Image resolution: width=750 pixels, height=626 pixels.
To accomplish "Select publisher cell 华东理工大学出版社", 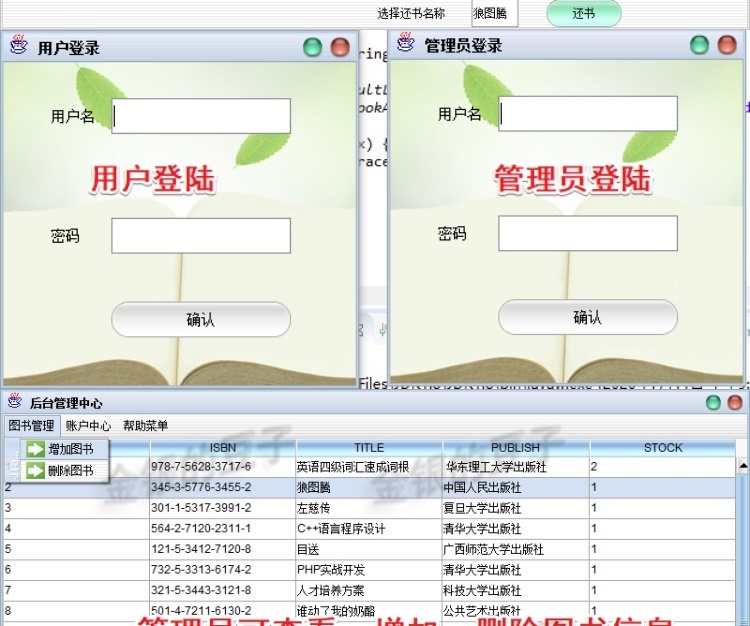I will [x=516, y=466].
